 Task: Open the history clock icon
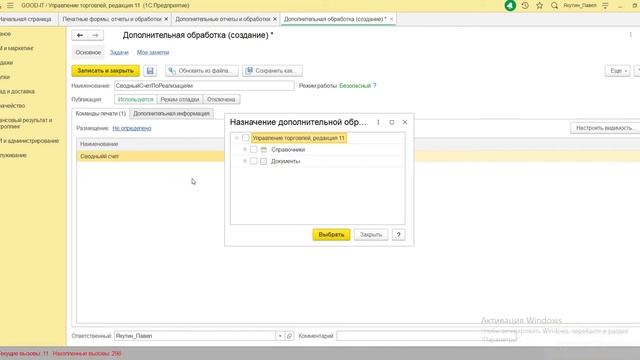pyautogui.click(x=525, y=6)
